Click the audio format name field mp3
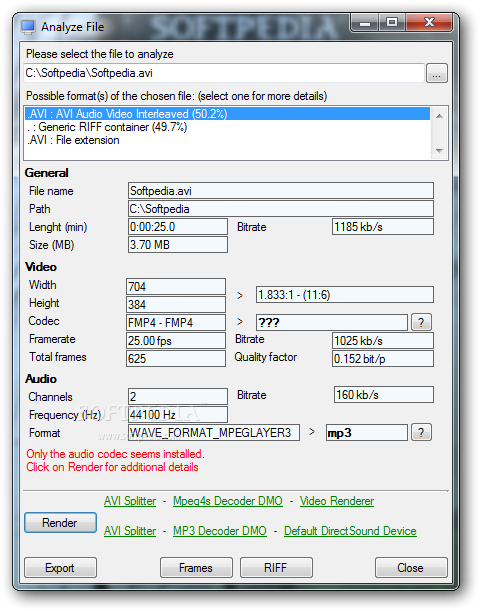The width and height of the screenshot is (480, 611). coord(367,433)
